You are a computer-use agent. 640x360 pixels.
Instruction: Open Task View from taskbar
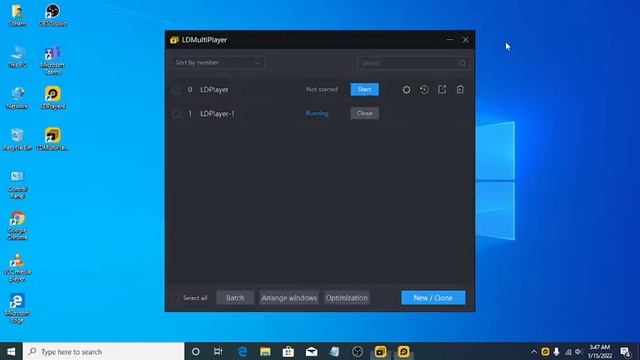click(x=218, y=351)
